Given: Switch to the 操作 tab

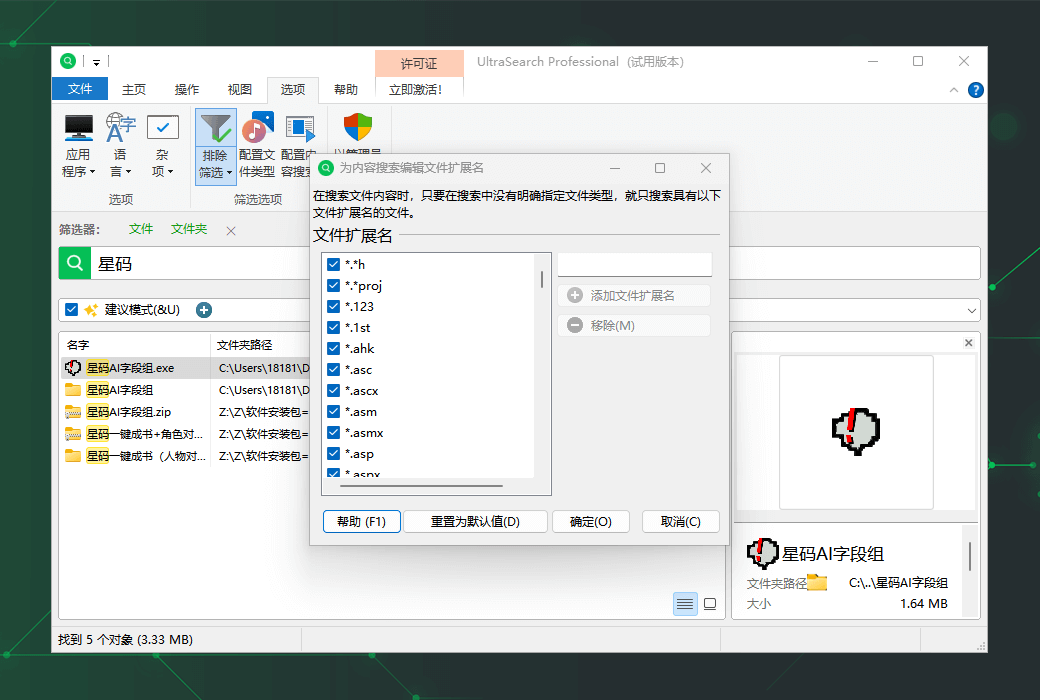Looking at the screenshot, I should coord(186,90).
